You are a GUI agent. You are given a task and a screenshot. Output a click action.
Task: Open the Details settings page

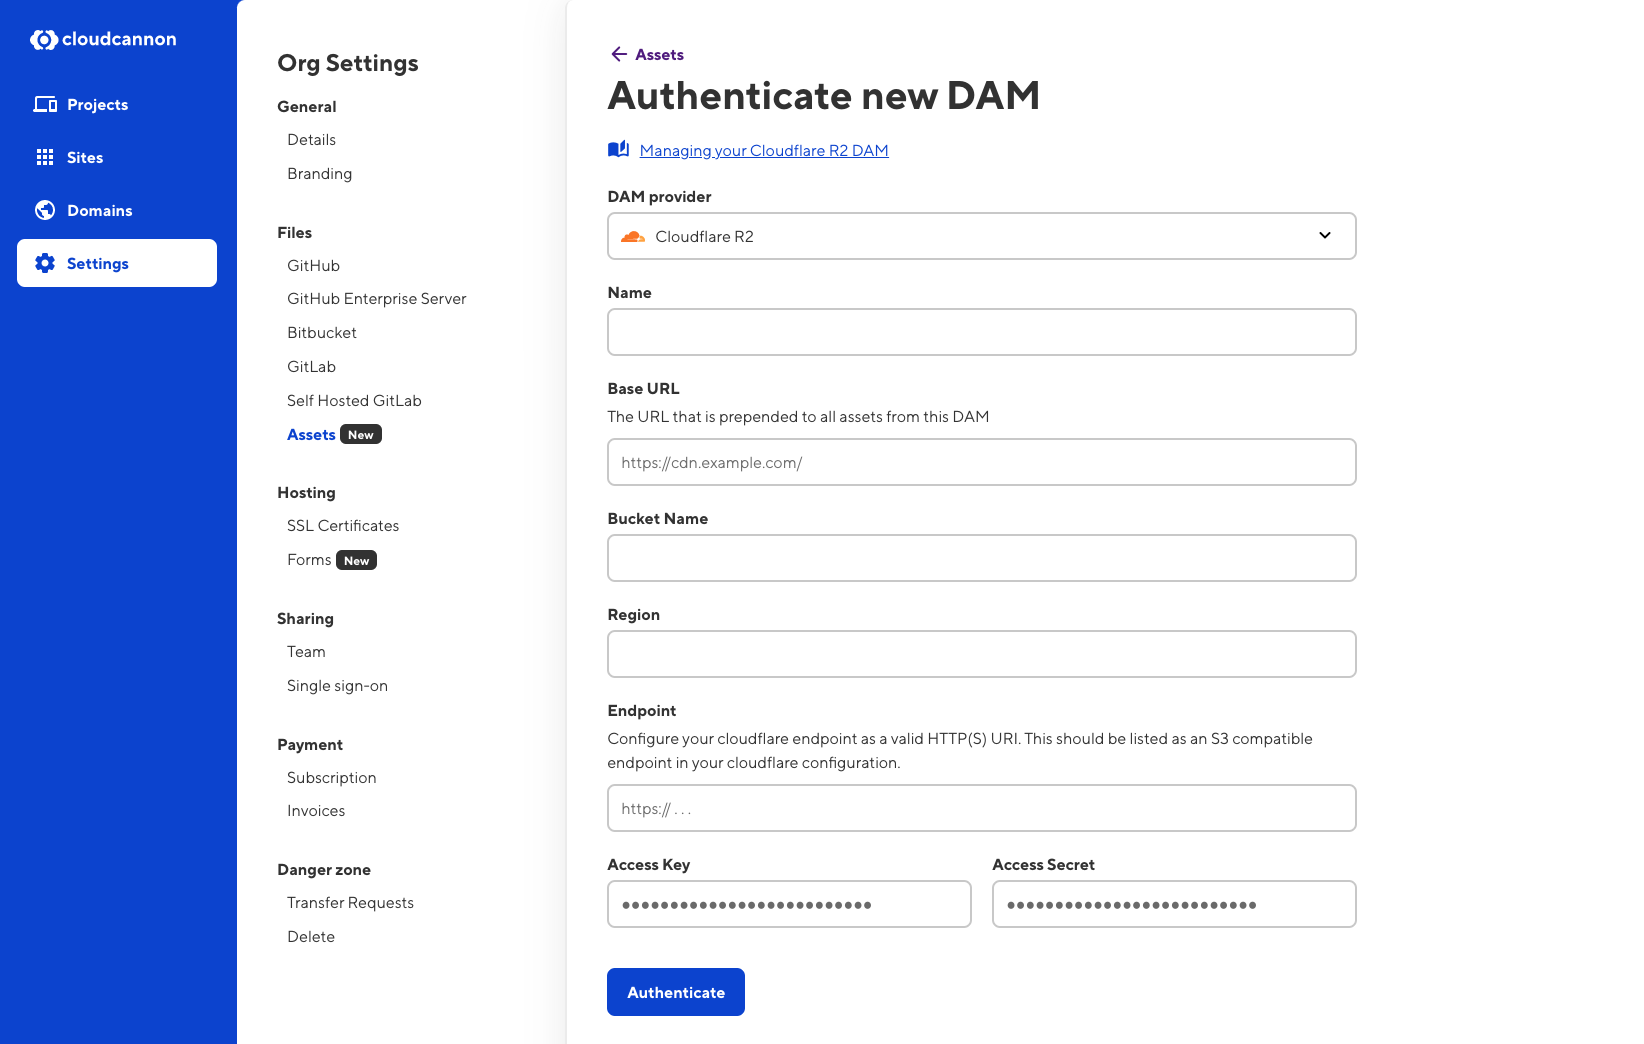[311, 140]
